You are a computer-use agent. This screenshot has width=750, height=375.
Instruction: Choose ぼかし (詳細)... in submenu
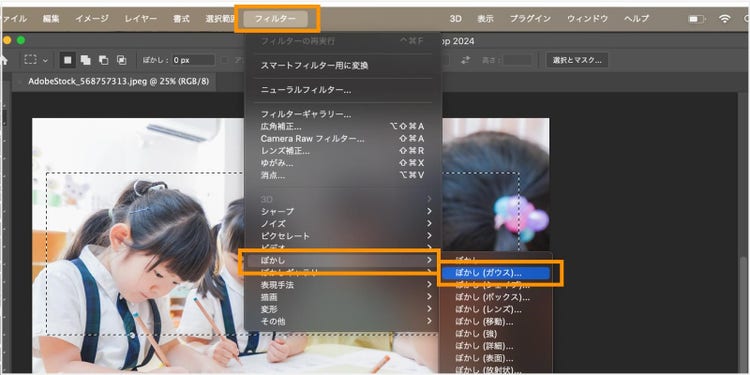pyautogui.click(x=496, y=346)
